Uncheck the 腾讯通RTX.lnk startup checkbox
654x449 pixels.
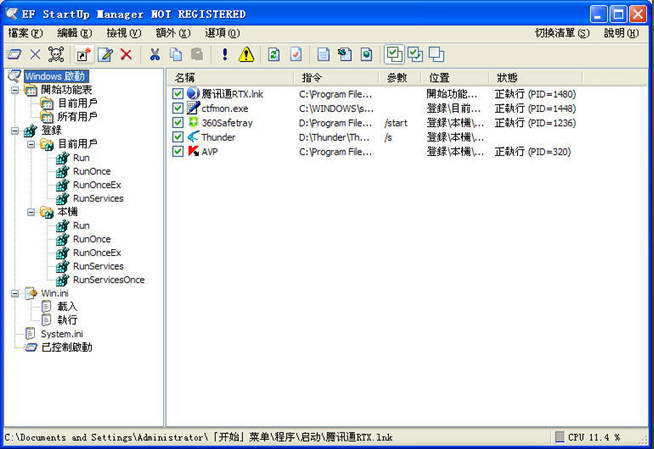coord(178,93)
